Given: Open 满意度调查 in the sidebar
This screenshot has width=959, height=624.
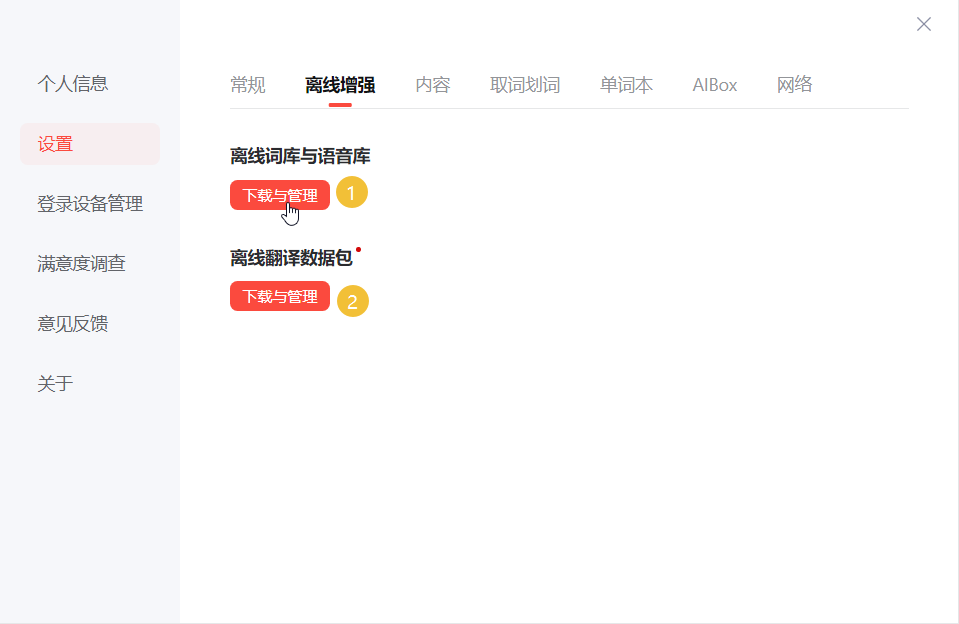Looking at the screenshot, I should [81, 264].
